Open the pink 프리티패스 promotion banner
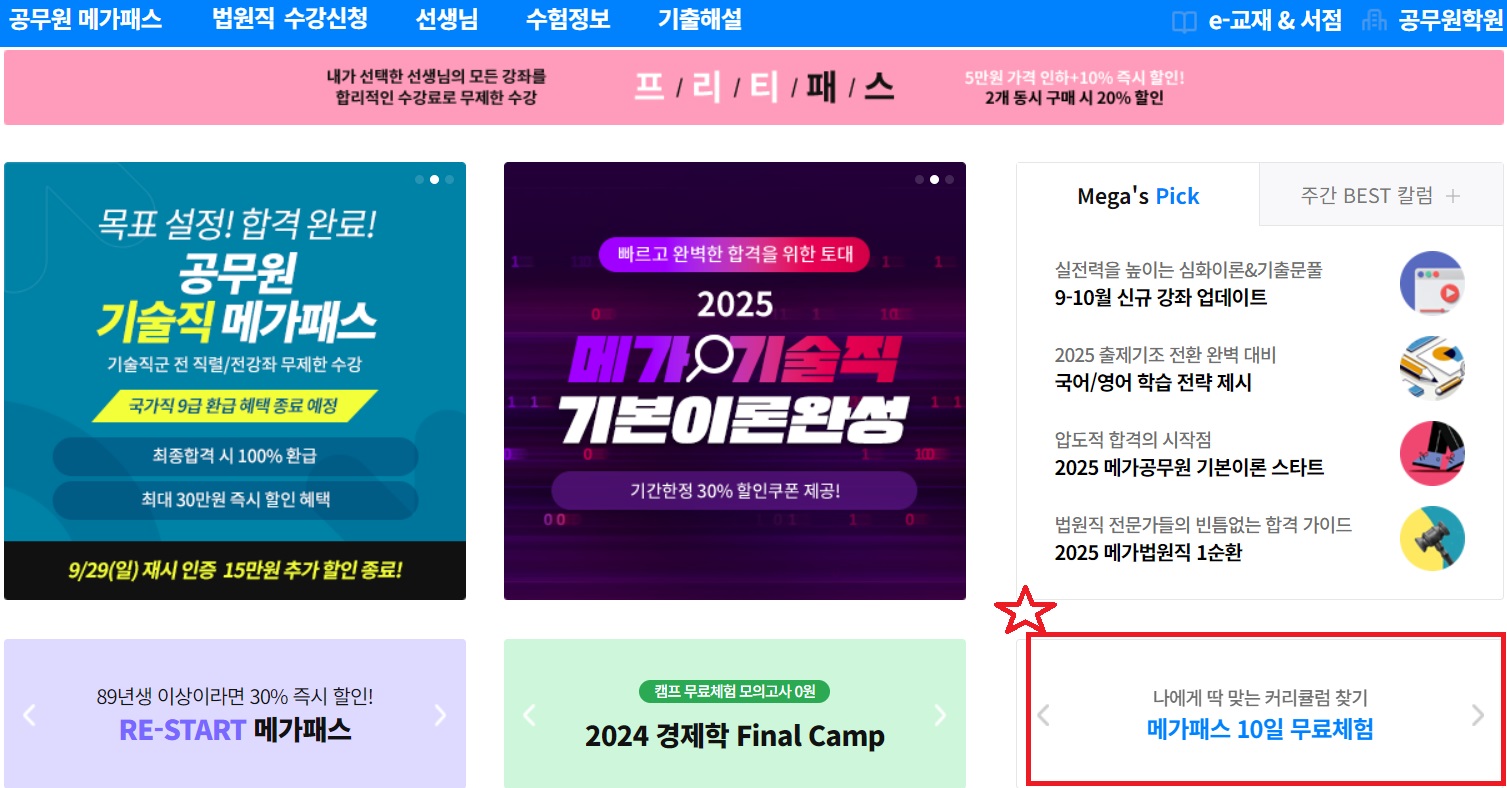The image size is (1507, 788). pyautogui.click(x=753, y=88)
